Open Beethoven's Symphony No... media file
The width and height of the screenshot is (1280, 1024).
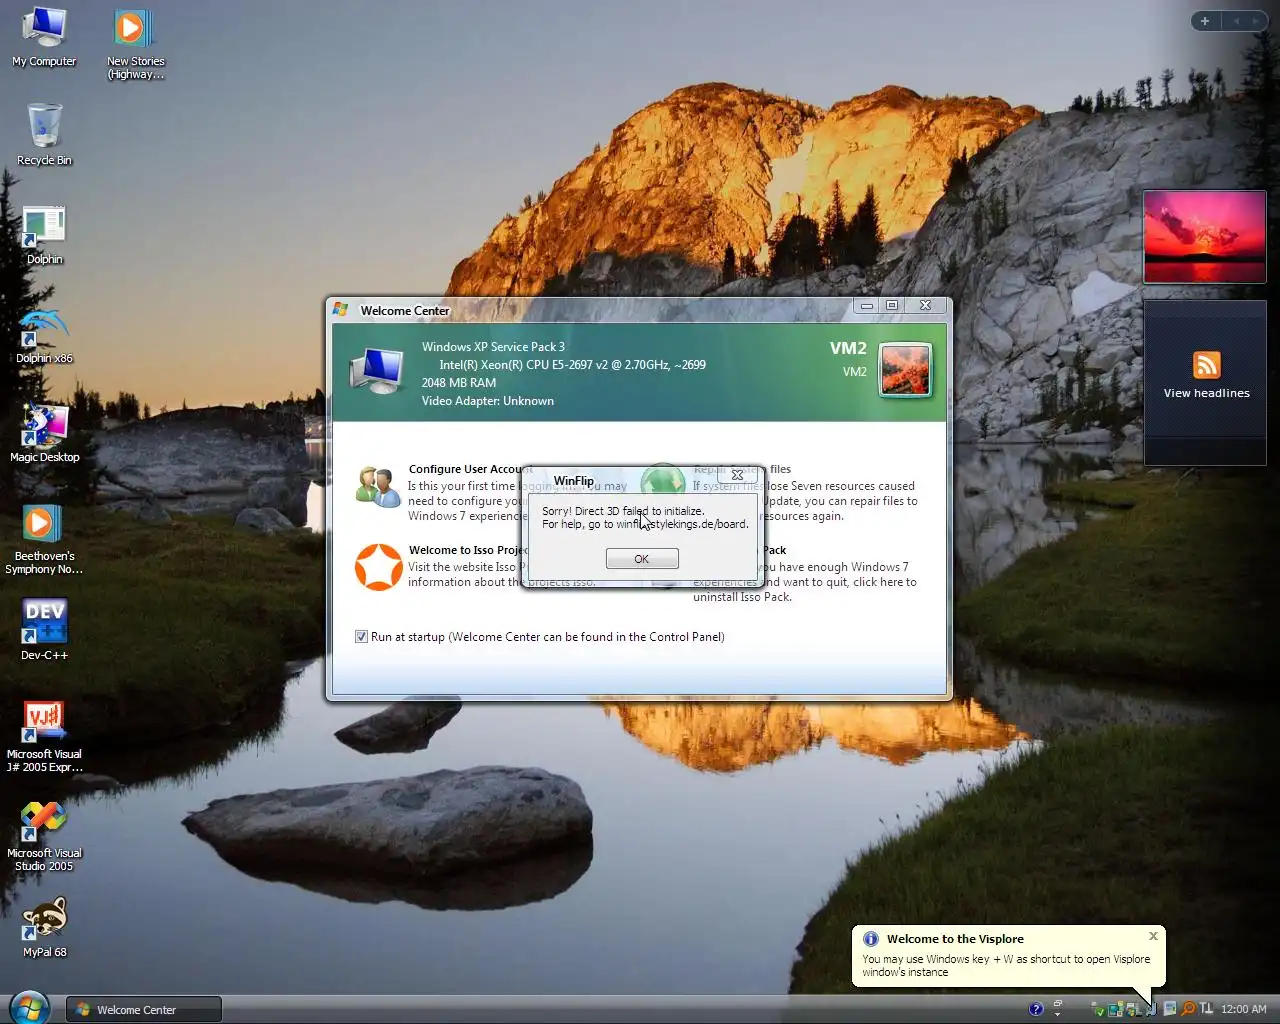click(x=44, y=539)
